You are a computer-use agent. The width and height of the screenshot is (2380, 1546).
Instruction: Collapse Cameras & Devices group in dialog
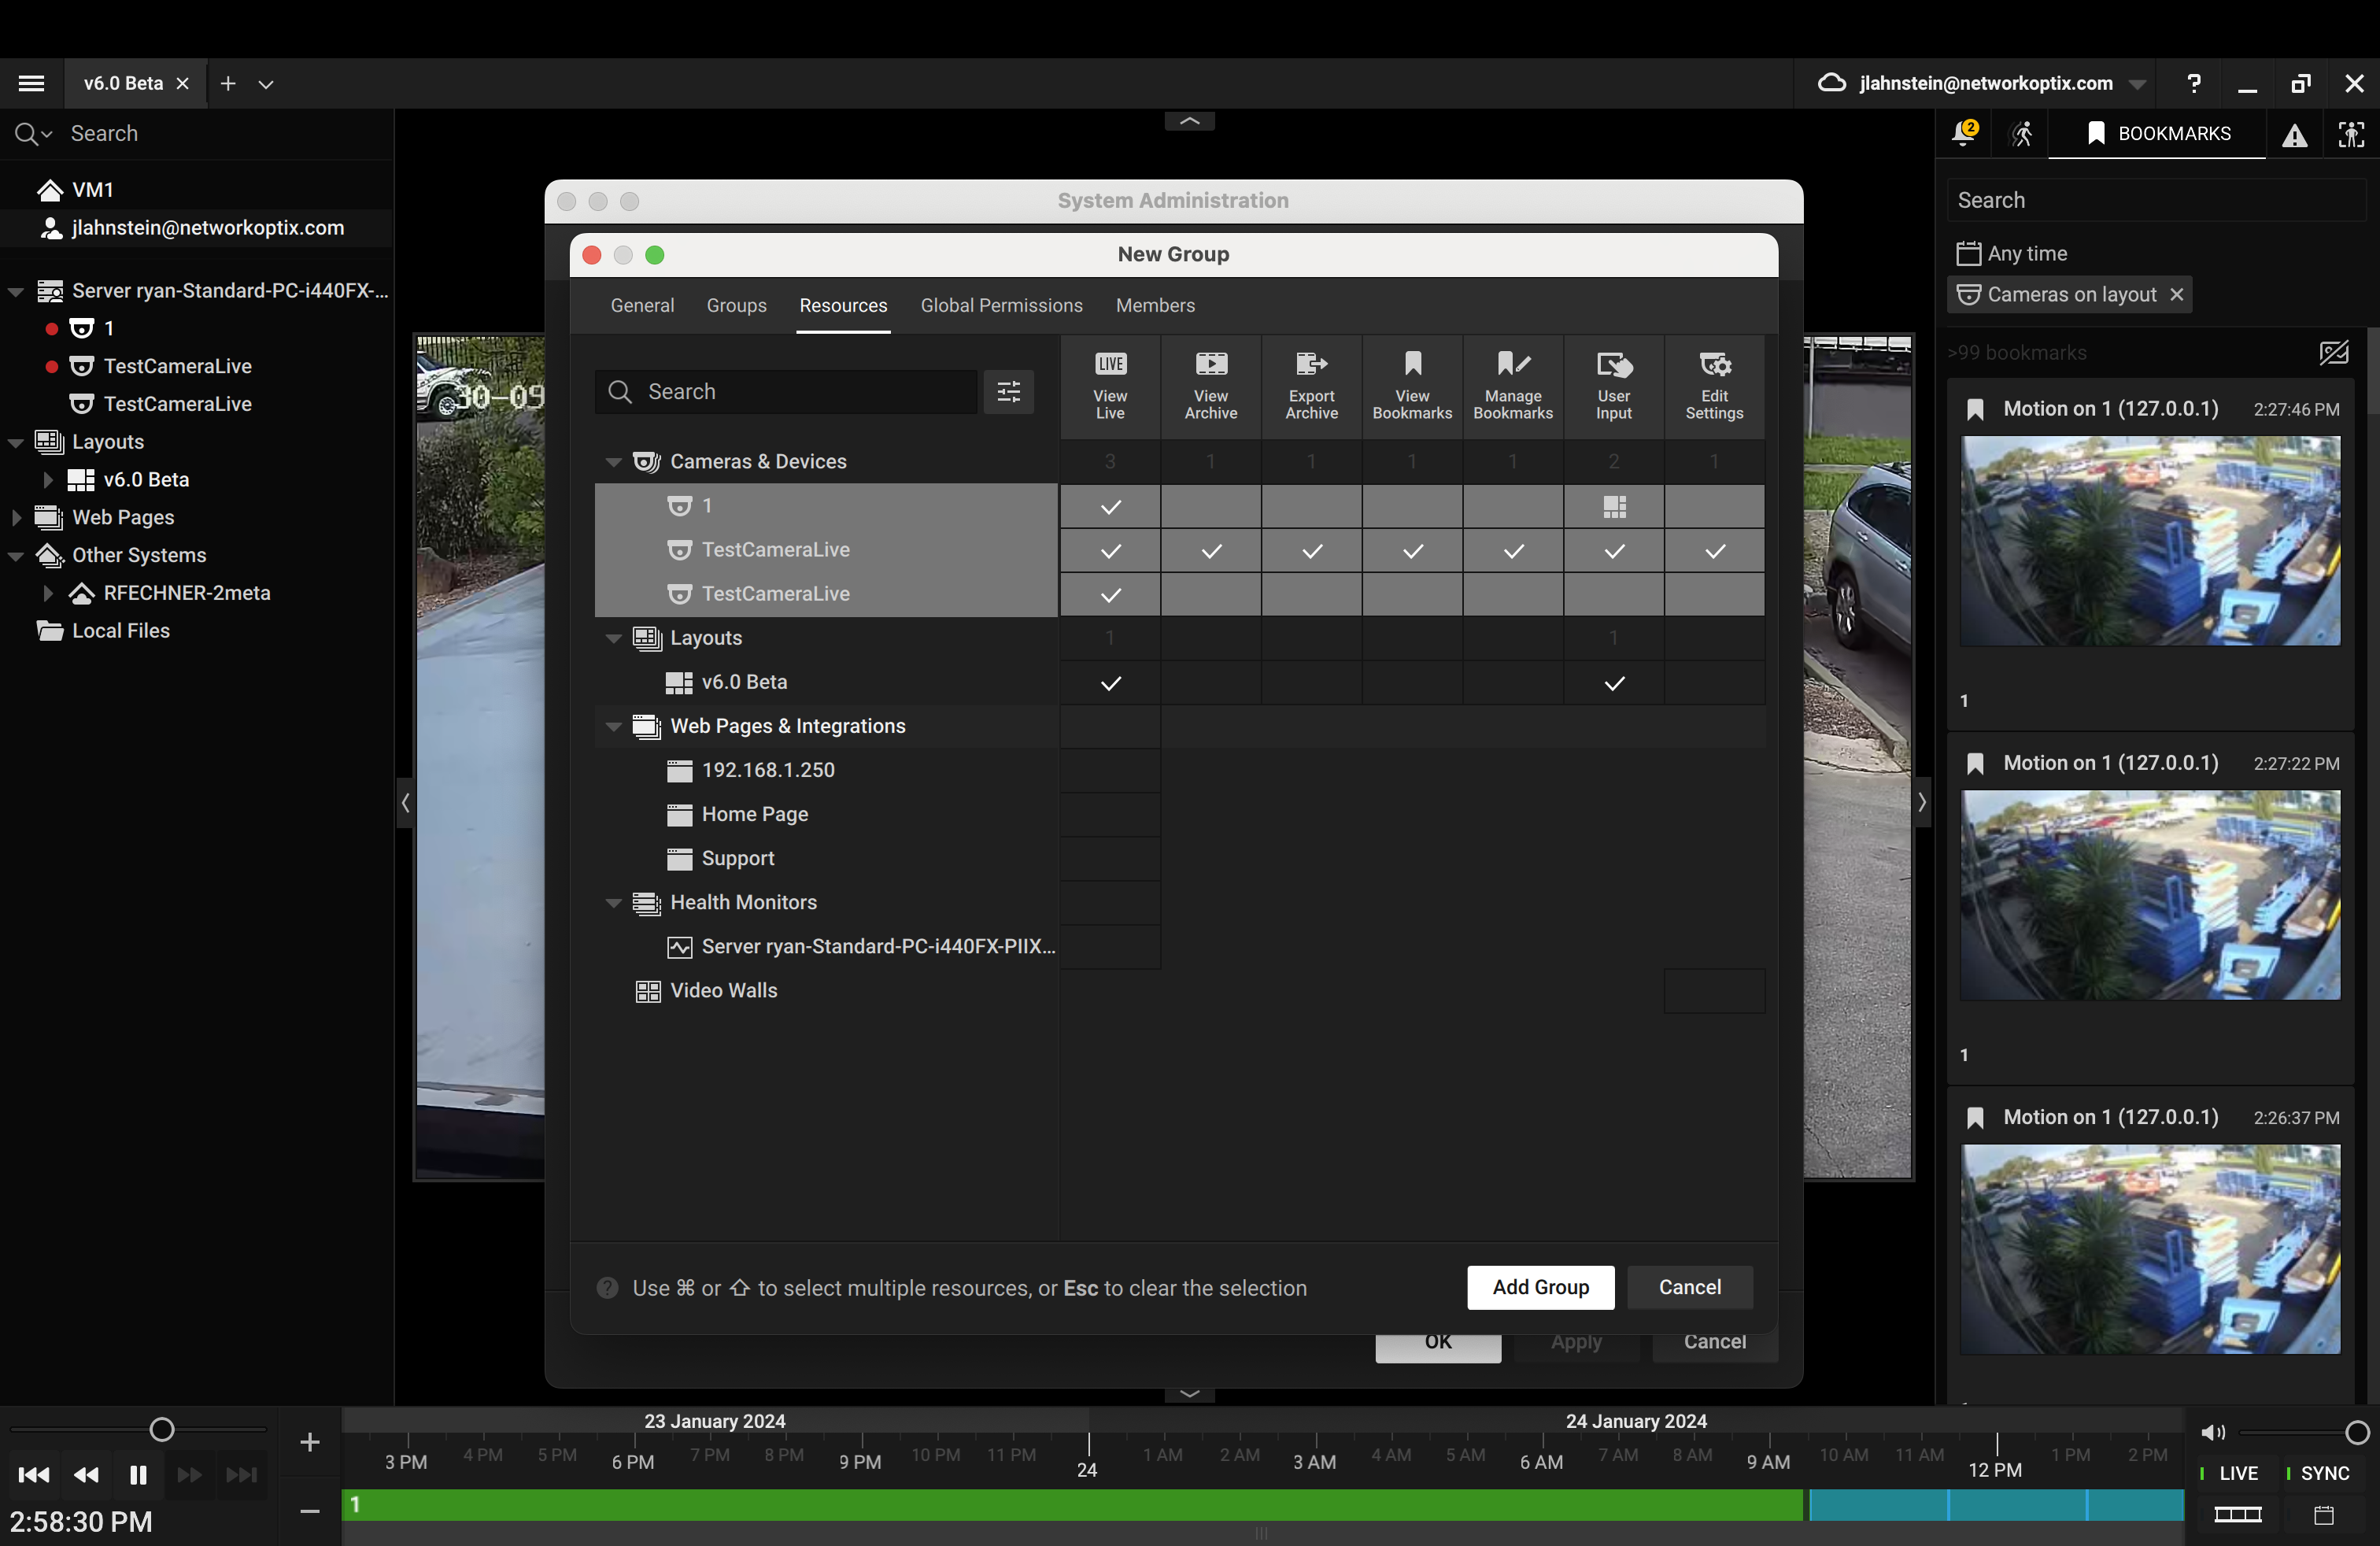(613, 462)
